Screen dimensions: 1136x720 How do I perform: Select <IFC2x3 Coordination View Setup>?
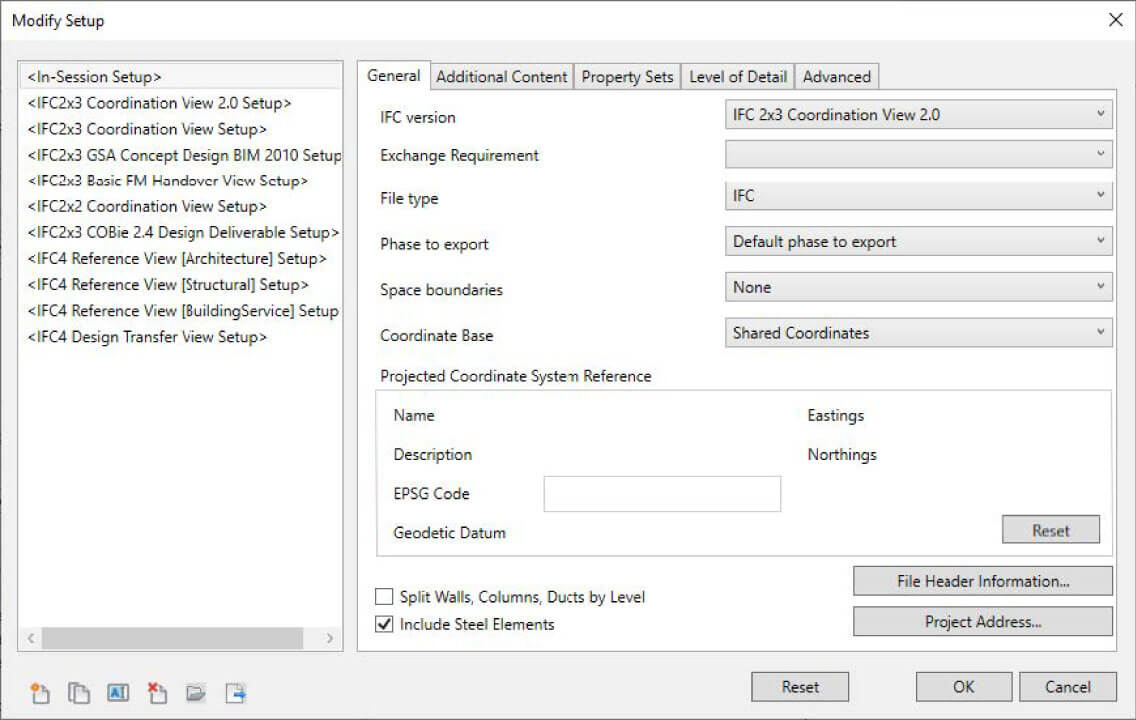pos(180,129)
